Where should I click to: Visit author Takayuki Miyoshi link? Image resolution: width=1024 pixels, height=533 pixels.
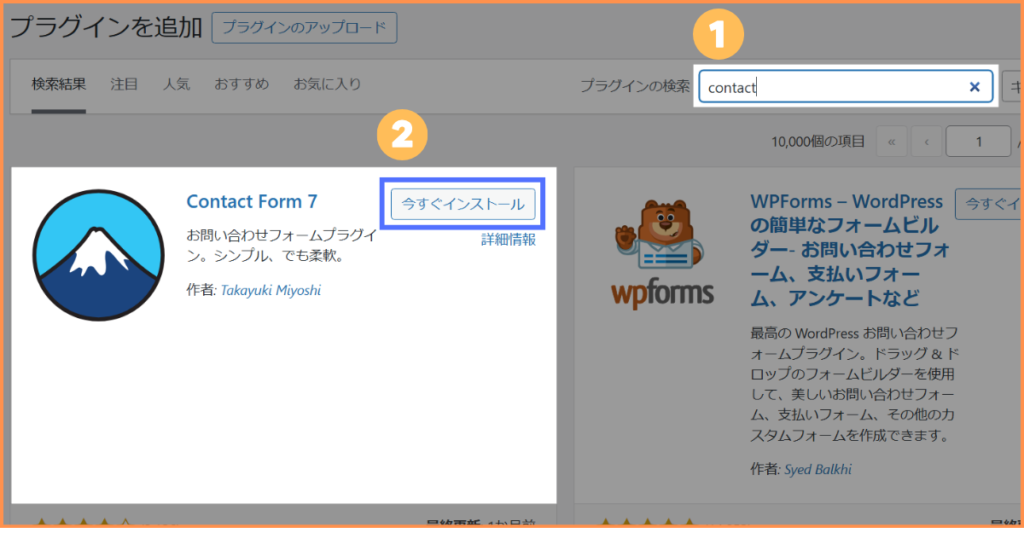(x=271, y=290)
